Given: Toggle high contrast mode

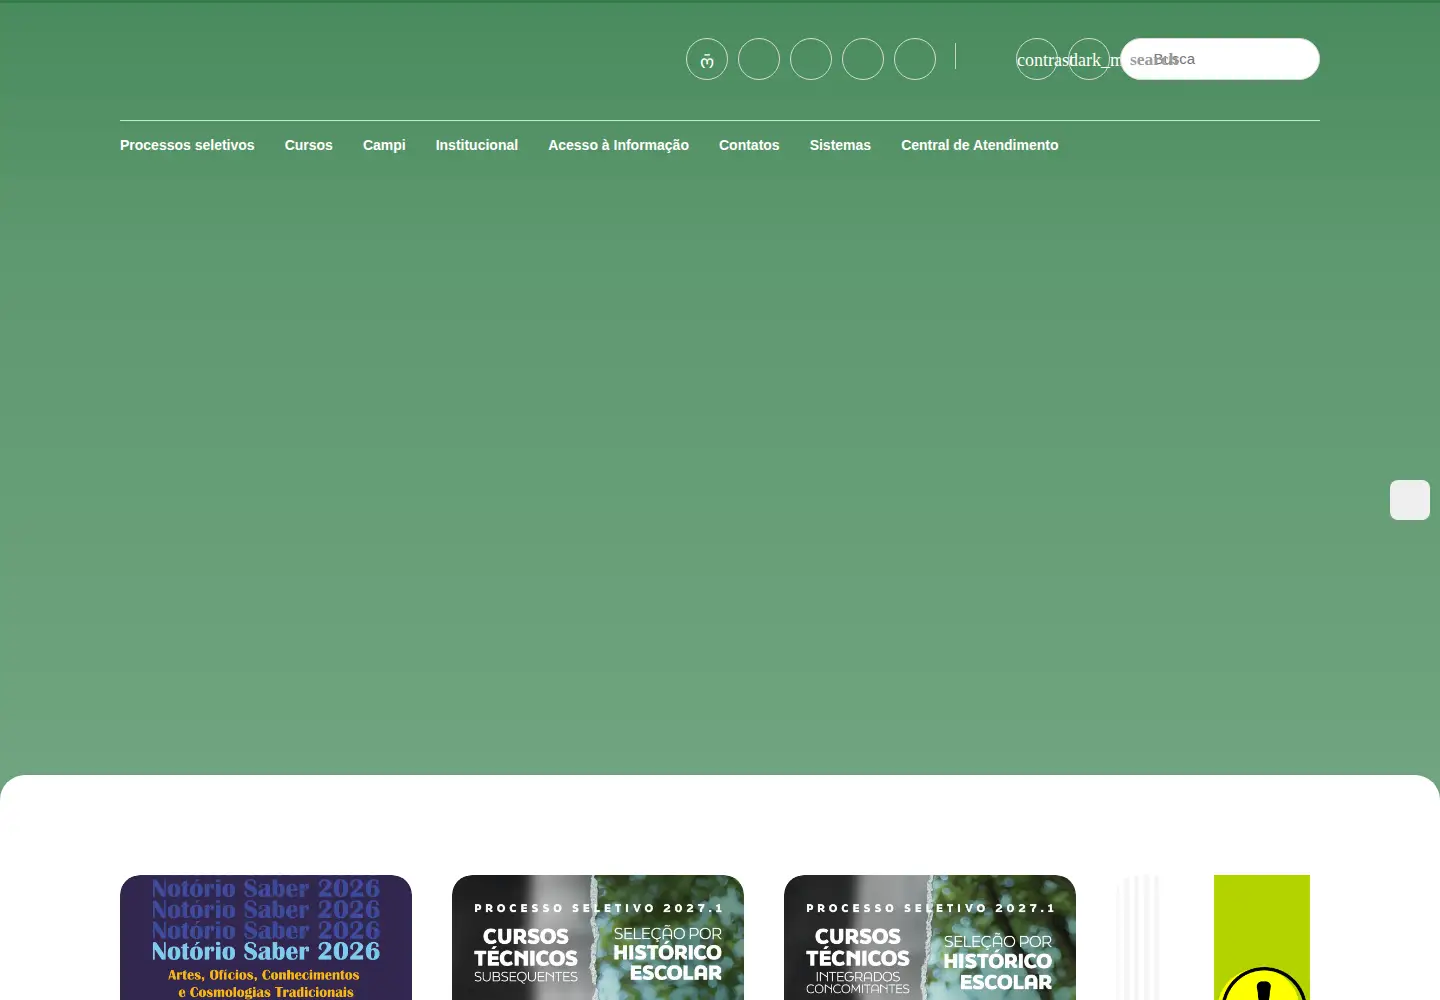Looking at the screenshot, I should click(1037, 59).
